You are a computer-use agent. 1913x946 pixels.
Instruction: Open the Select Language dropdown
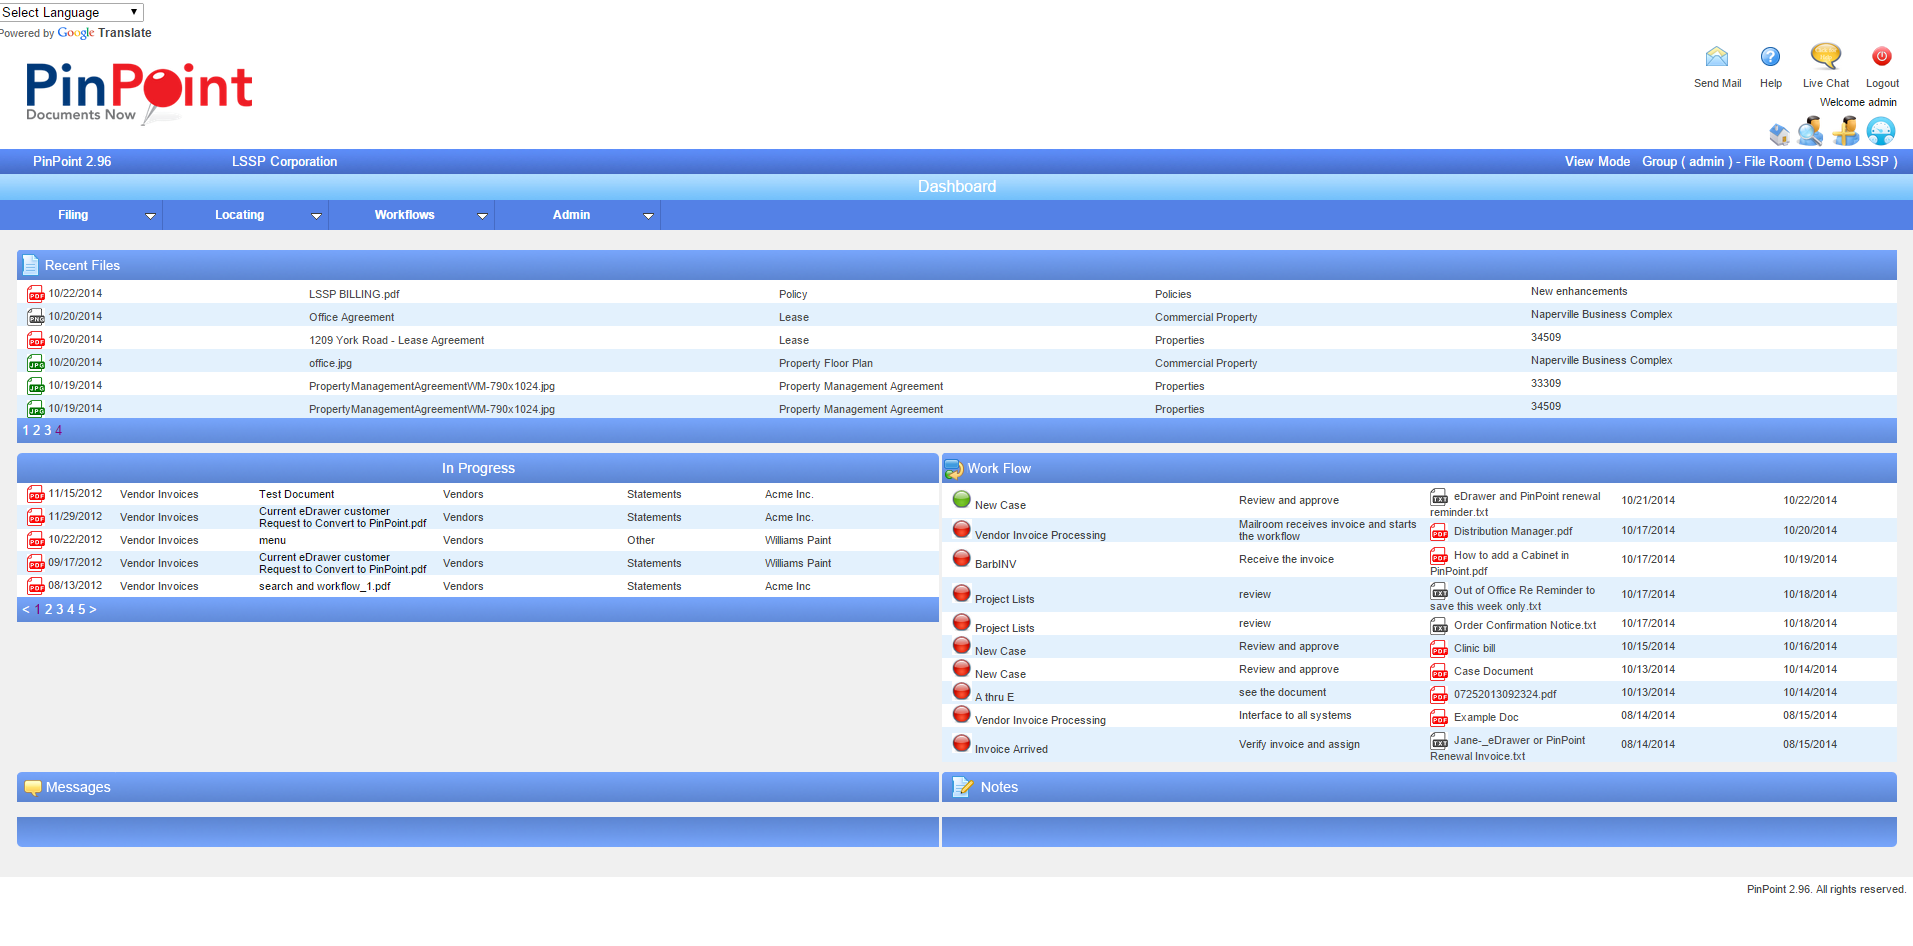(71, 12)
